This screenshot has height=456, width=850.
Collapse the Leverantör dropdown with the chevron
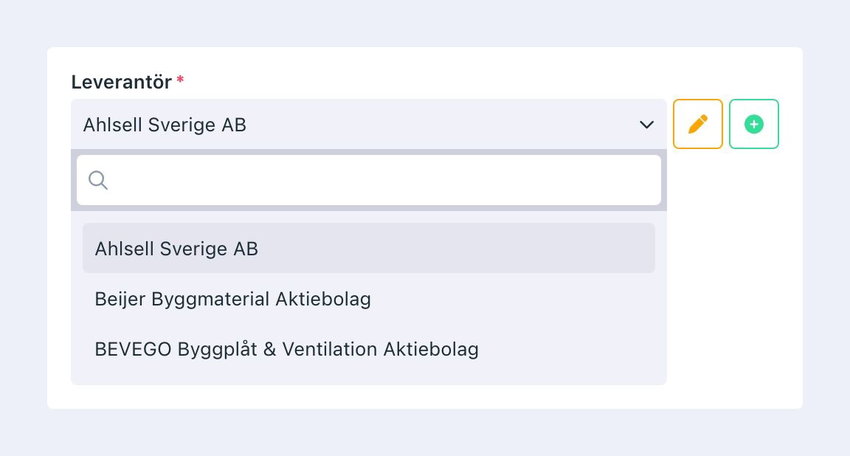[646, 125]
